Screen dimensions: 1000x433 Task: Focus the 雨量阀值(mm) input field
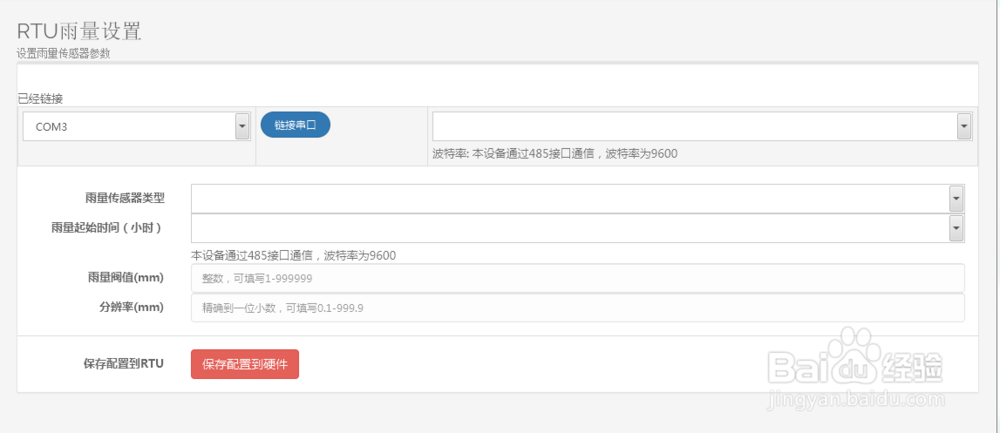coord(578,278)
